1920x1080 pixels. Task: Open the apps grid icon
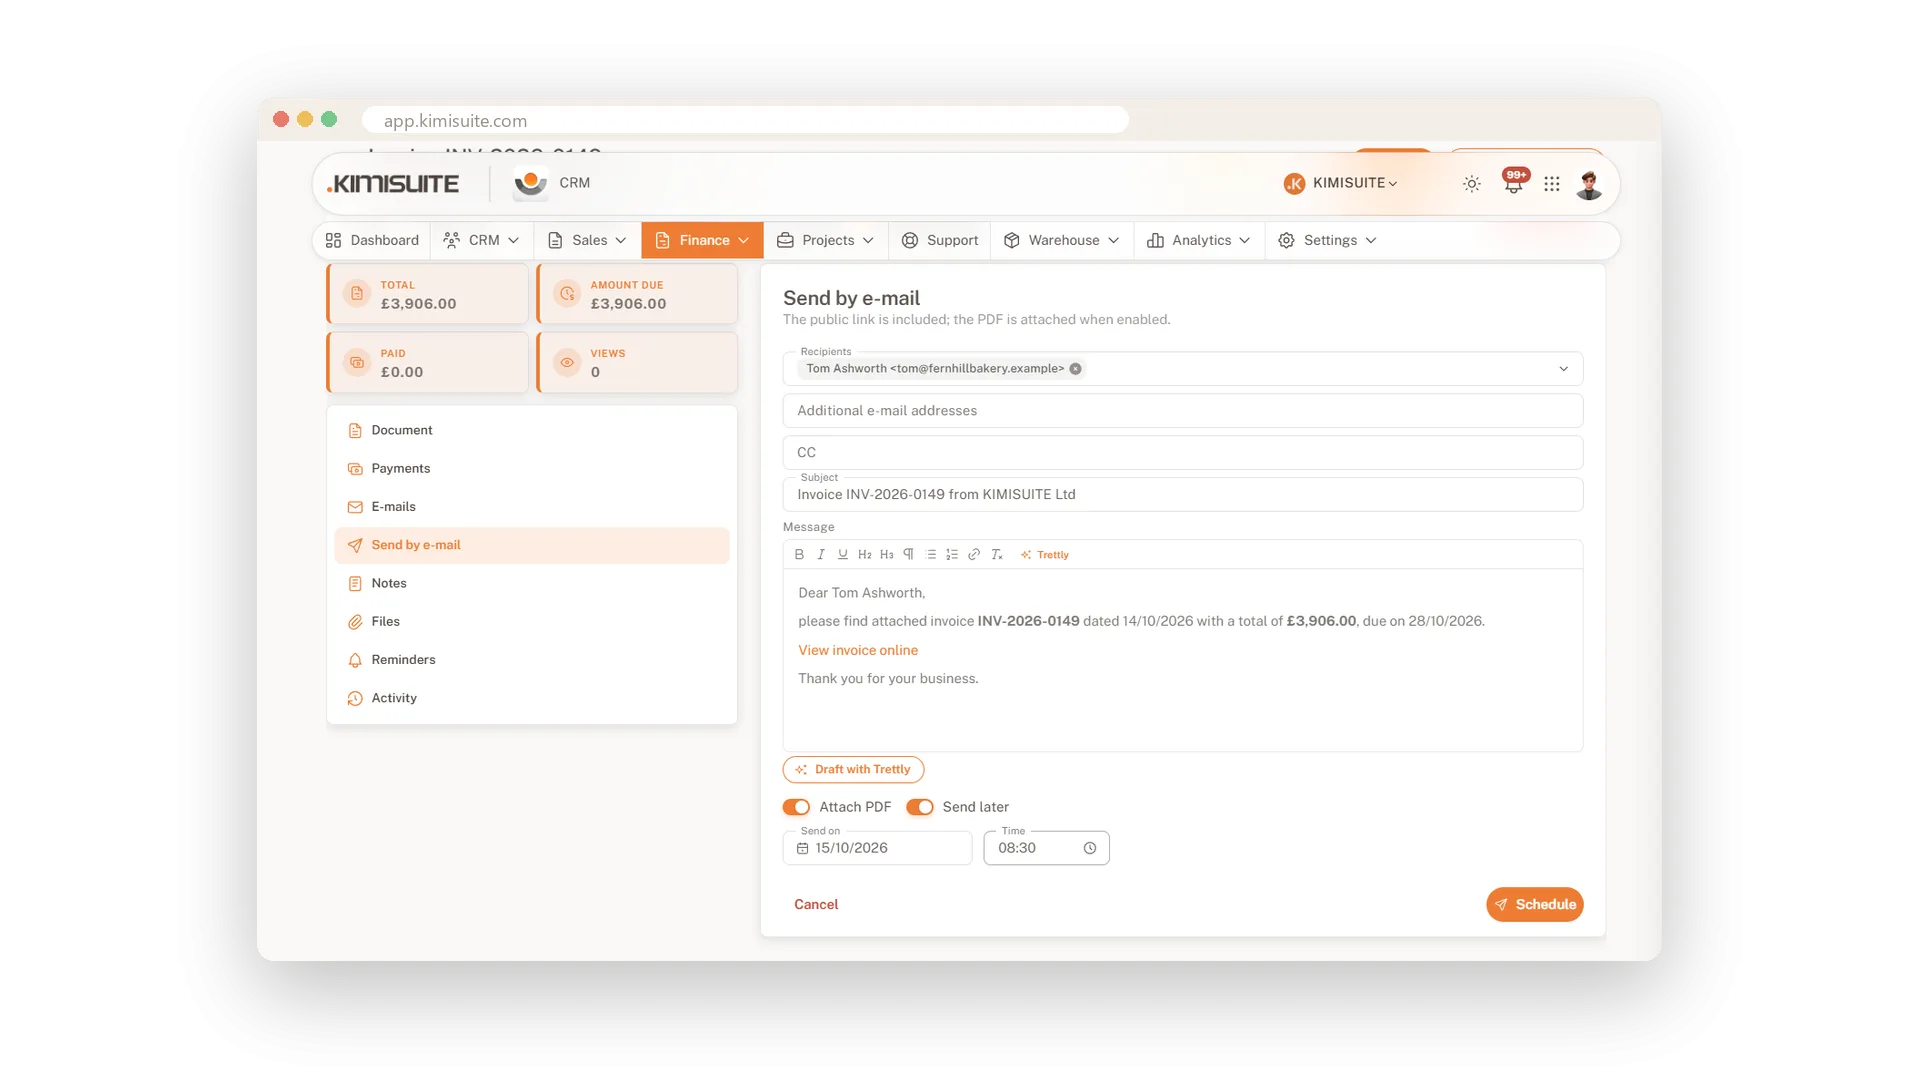coord(1552,184)
